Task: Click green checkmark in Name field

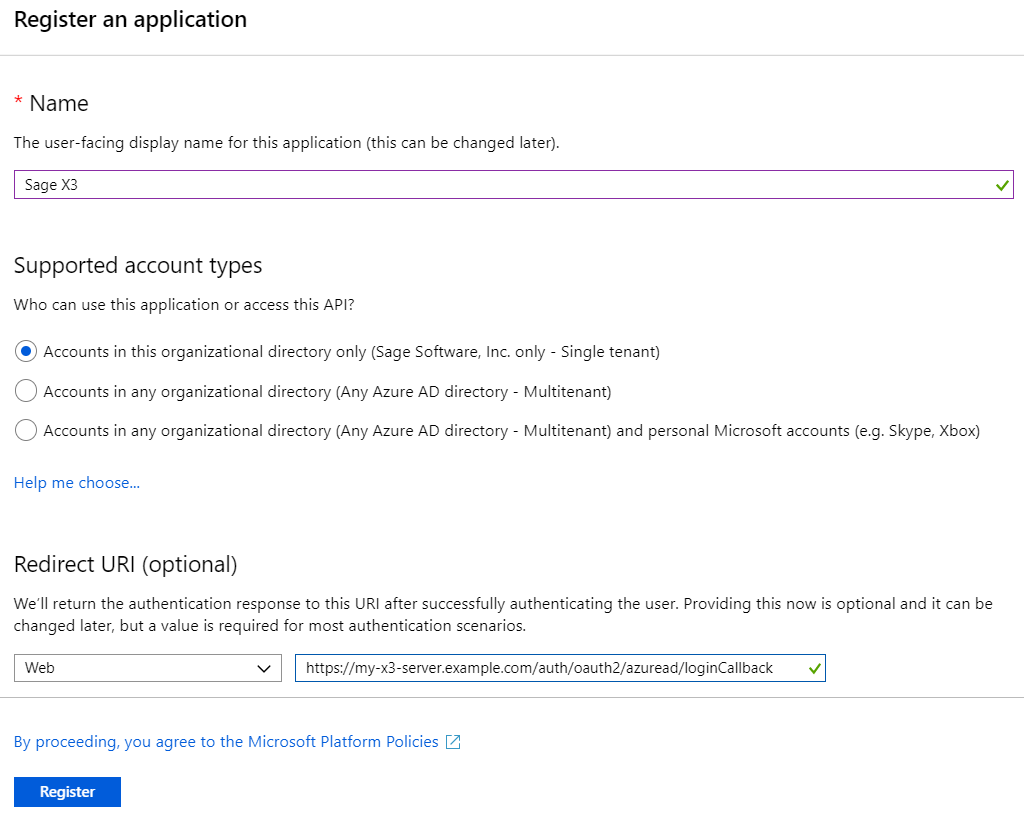Action: coord(1002,185)
